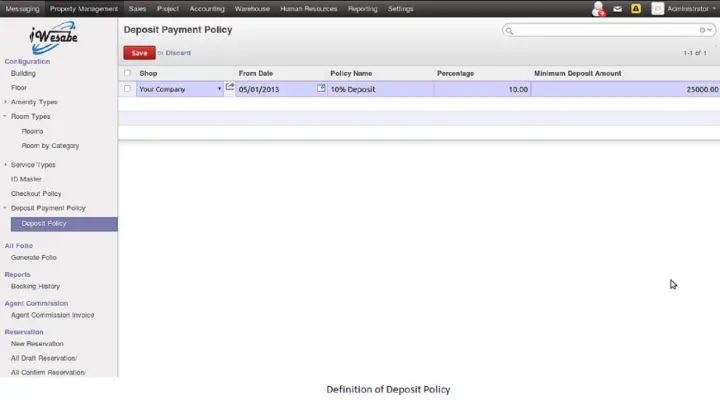The width and height of the screenshot is (720, 400).
Task: Edit the Percentage field showing 10.00
Action: pos(482,89)
